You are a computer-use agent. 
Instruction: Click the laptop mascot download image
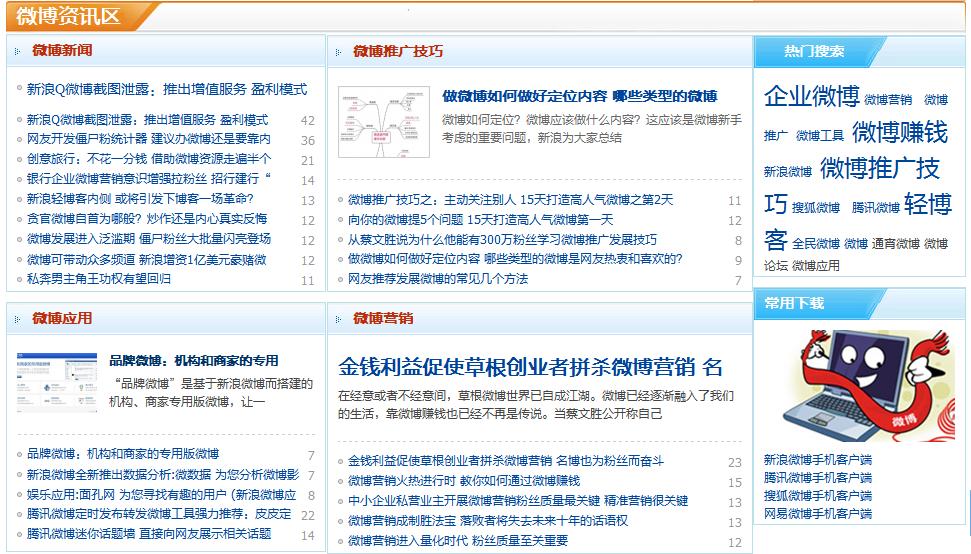(865, 385)
